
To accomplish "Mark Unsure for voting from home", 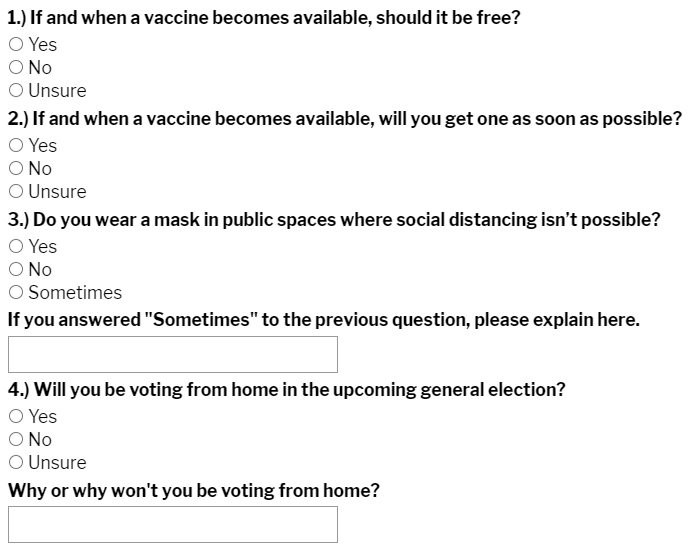I will pos(16,463).
